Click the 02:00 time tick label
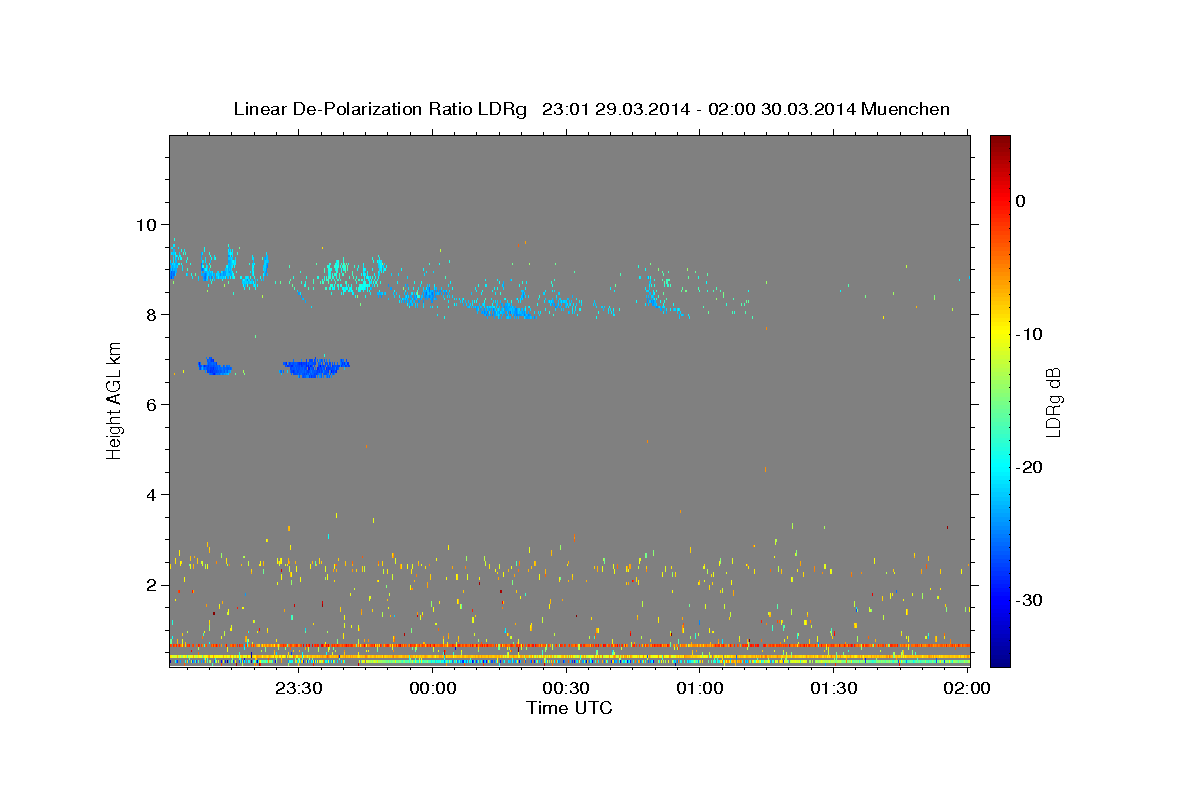 click(967, 688)
